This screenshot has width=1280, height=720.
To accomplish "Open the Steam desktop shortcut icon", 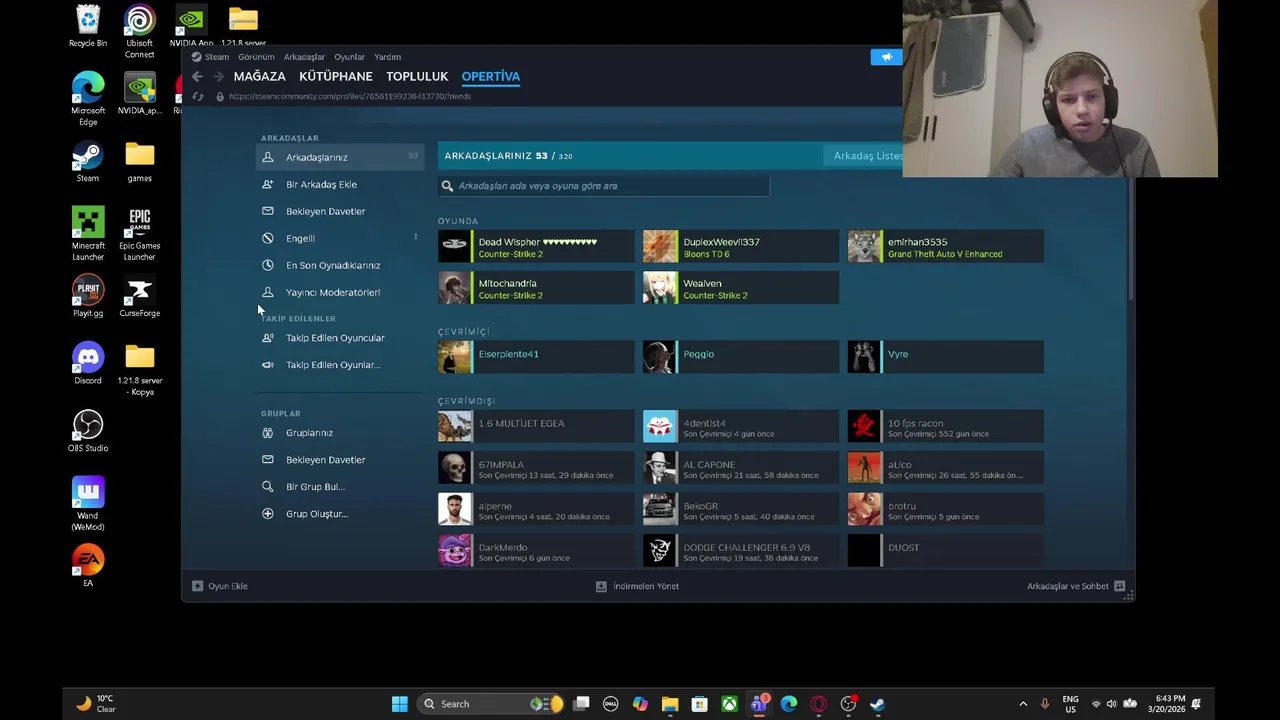I will coord(88,162).
